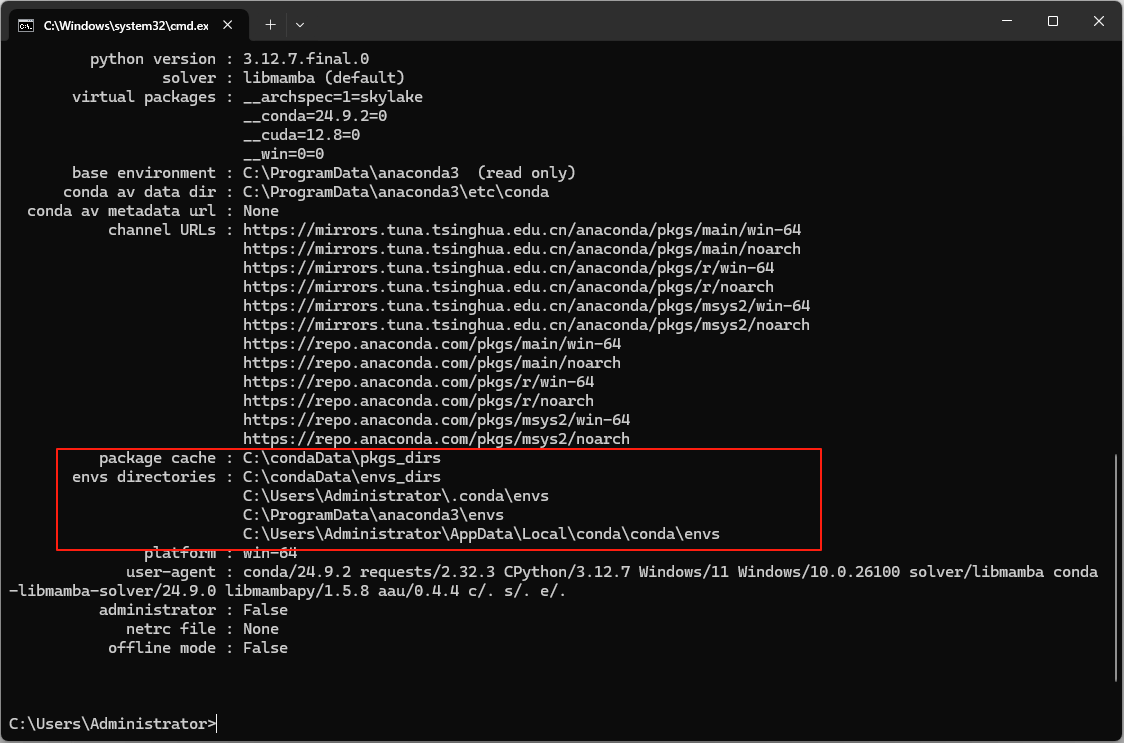The width and height of the screenshot is (1124, 743).
Task: Click the cmd.exe tab icon
Action: 26,25
